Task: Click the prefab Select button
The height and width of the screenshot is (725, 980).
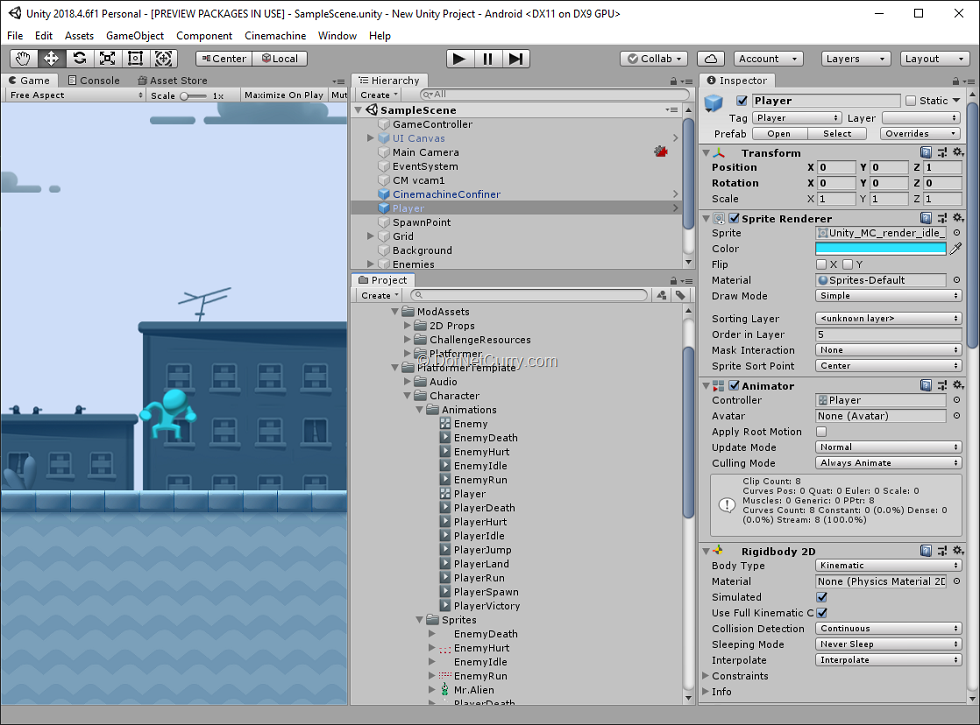Action: [x=837, y=134]
